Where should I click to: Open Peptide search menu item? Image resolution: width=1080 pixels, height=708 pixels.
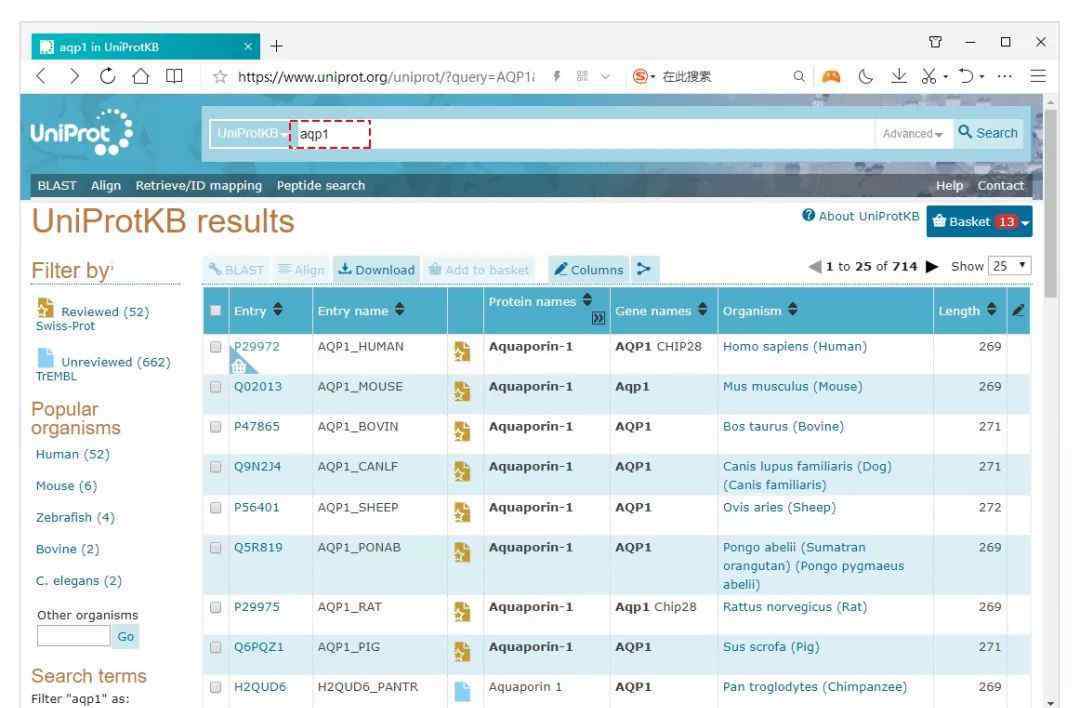click(321, 185)
